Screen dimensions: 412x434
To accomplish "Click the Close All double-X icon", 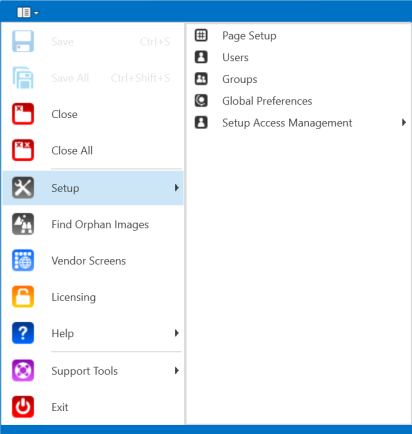I will (23, 150).
